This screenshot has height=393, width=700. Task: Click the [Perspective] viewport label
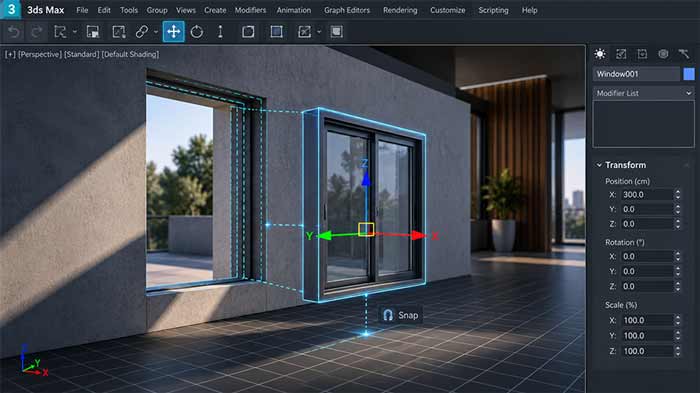tap(39, 54)
